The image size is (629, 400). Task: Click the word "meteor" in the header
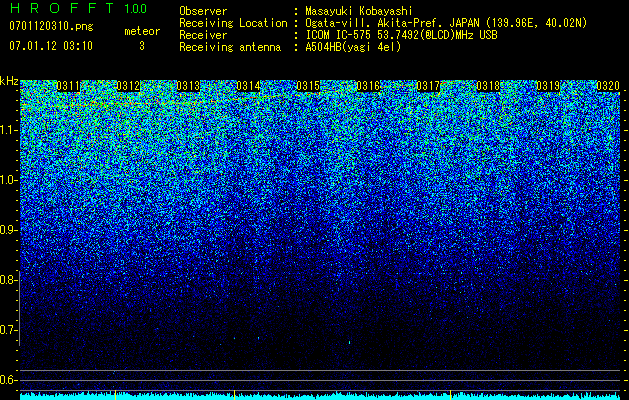point(142,31)
